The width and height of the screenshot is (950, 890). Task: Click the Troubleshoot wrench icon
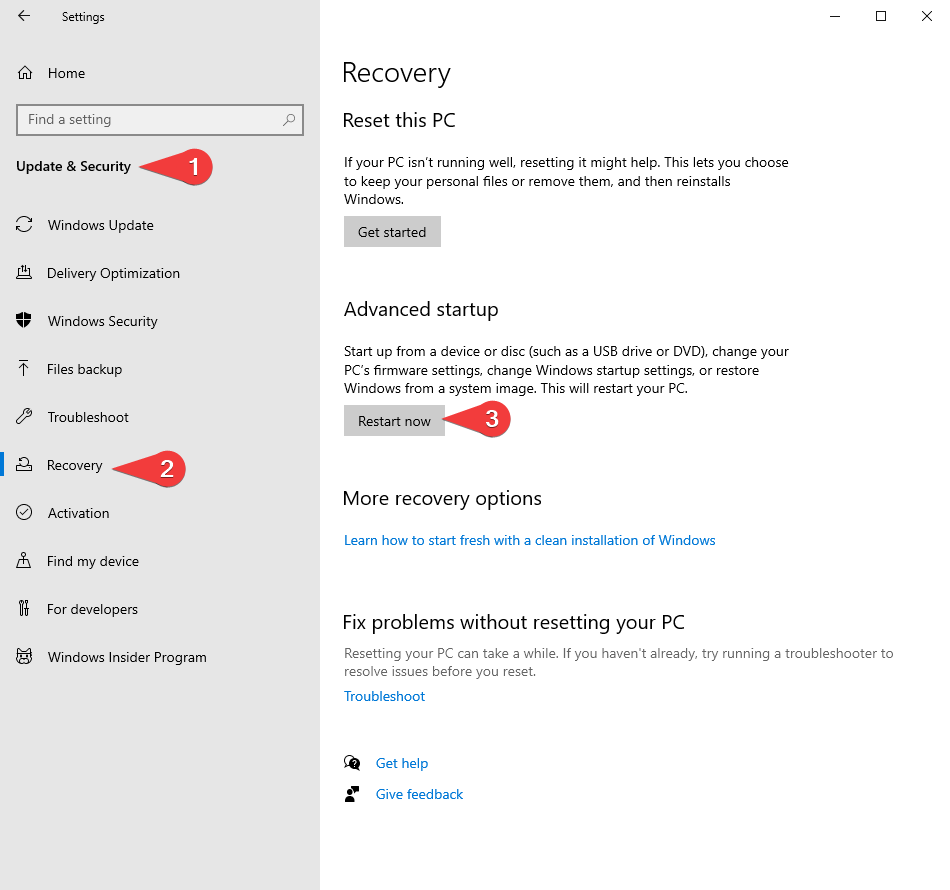(x=25, y=417)
